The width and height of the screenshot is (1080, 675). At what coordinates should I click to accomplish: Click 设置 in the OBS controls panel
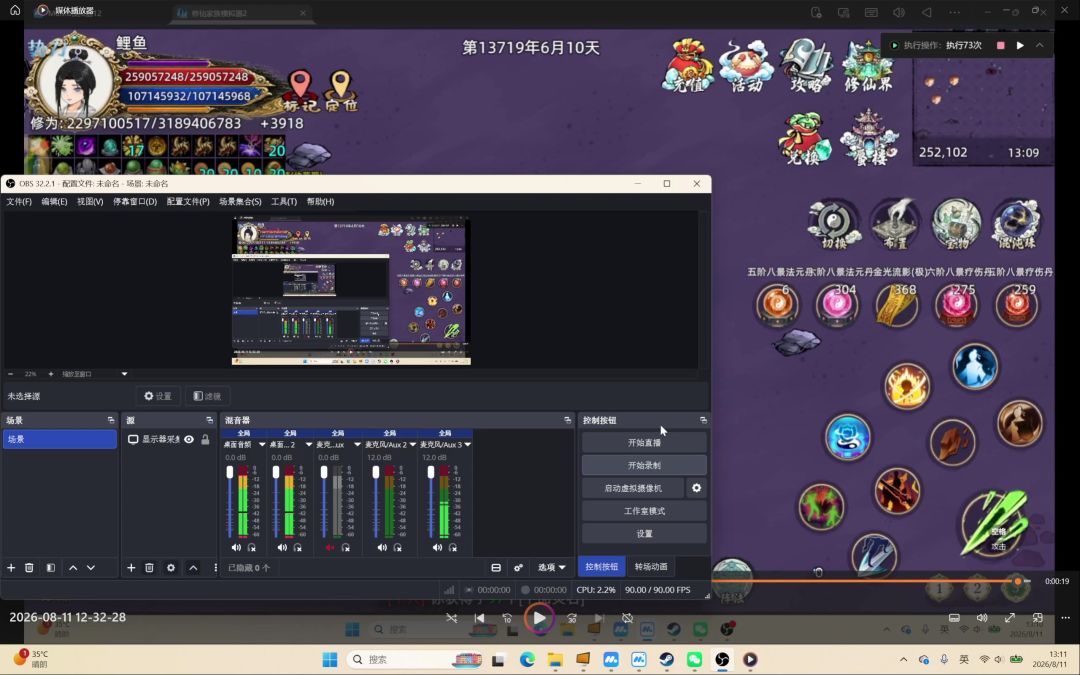point(644,534)
